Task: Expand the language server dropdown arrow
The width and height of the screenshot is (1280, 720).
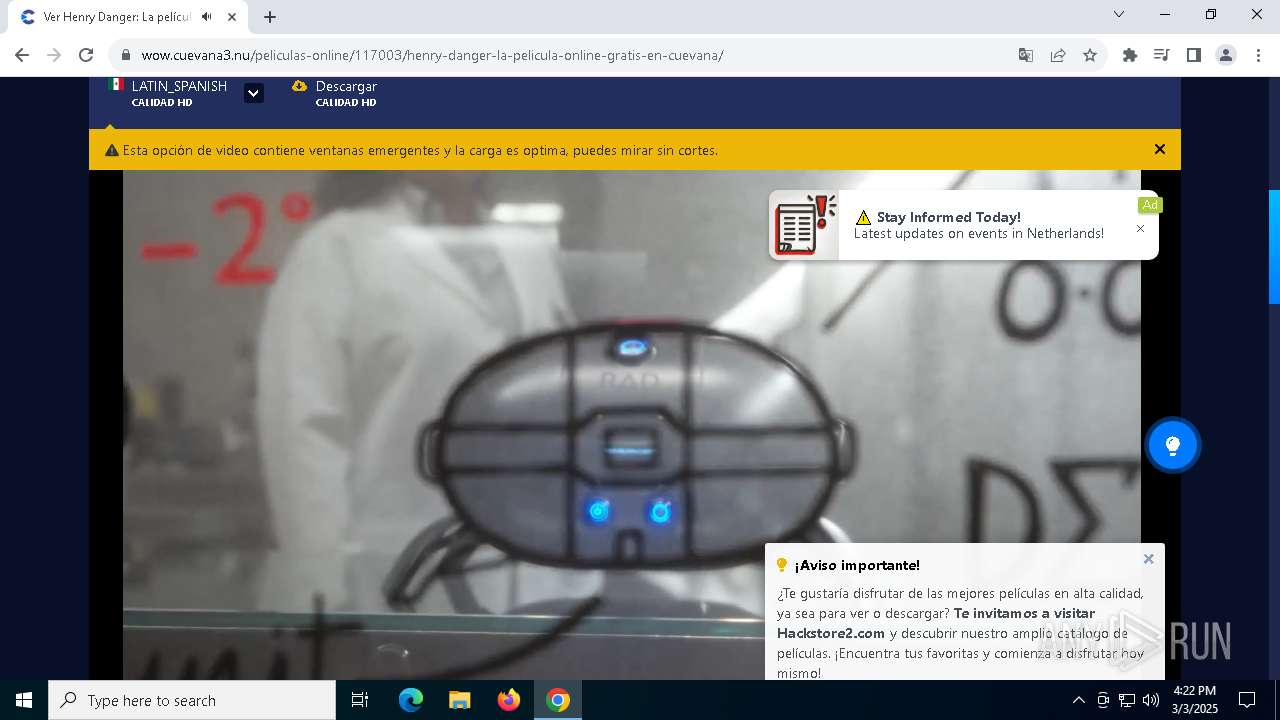Action: point(254,93)
